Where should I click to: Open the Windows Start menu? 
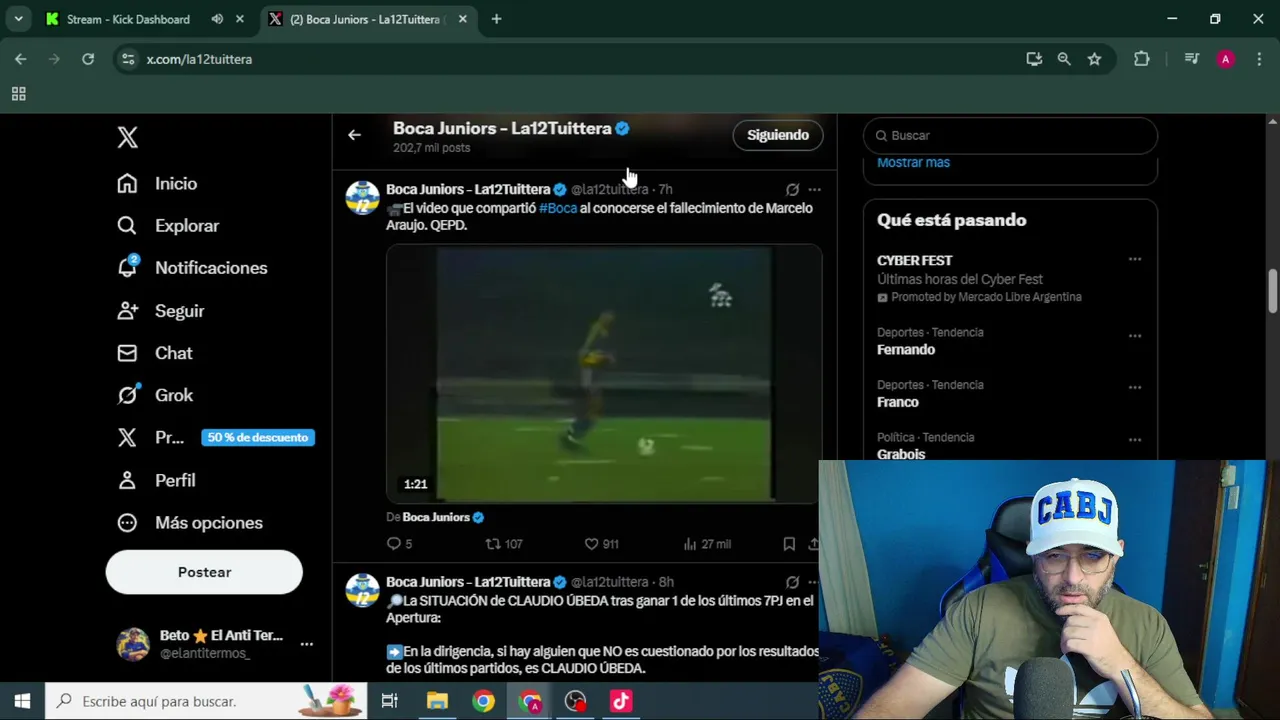(x=22, y=701)
